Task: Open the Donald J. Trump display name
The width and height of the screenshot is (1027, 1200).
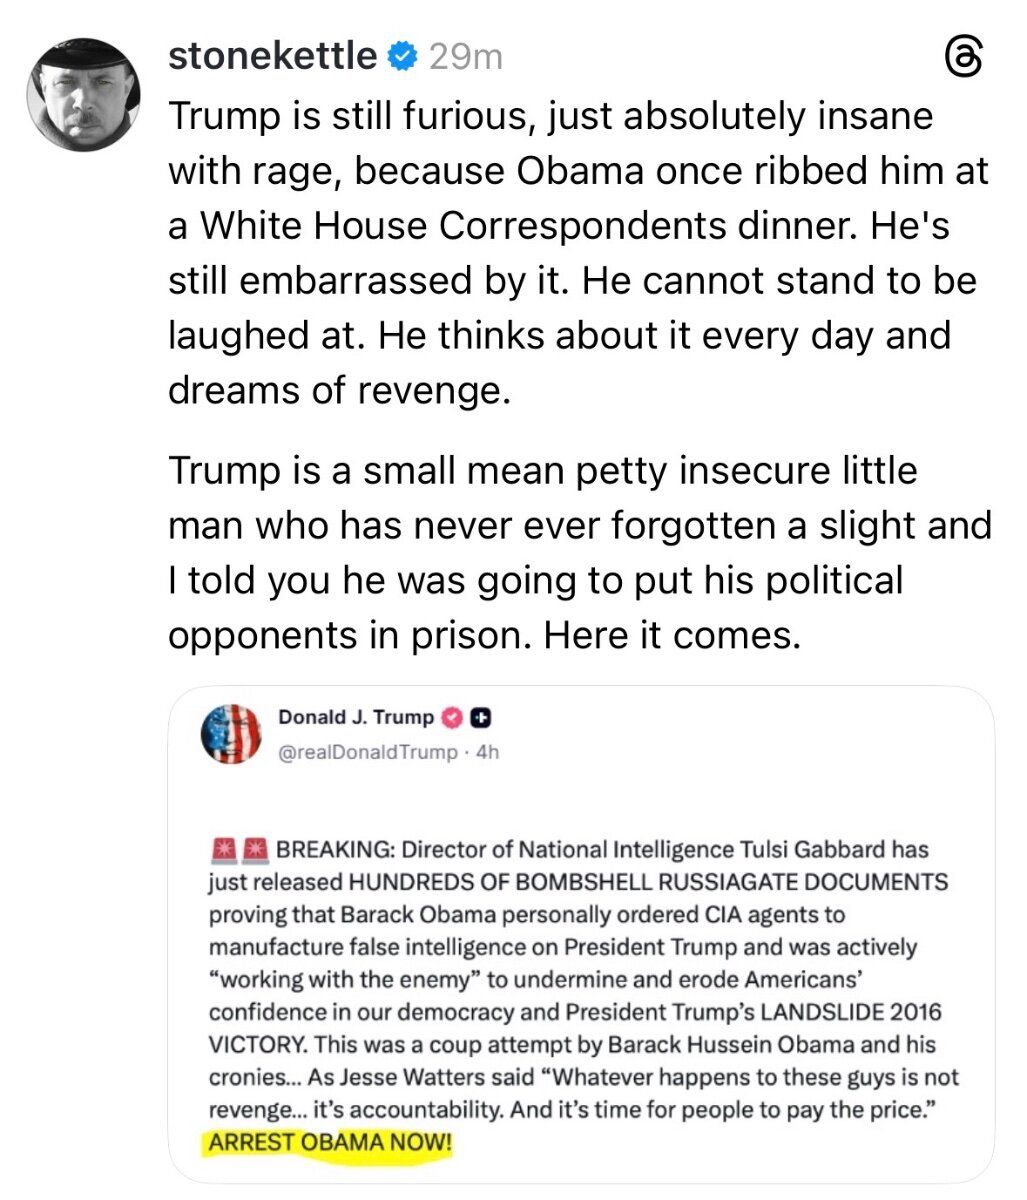Action: [355, 718]
